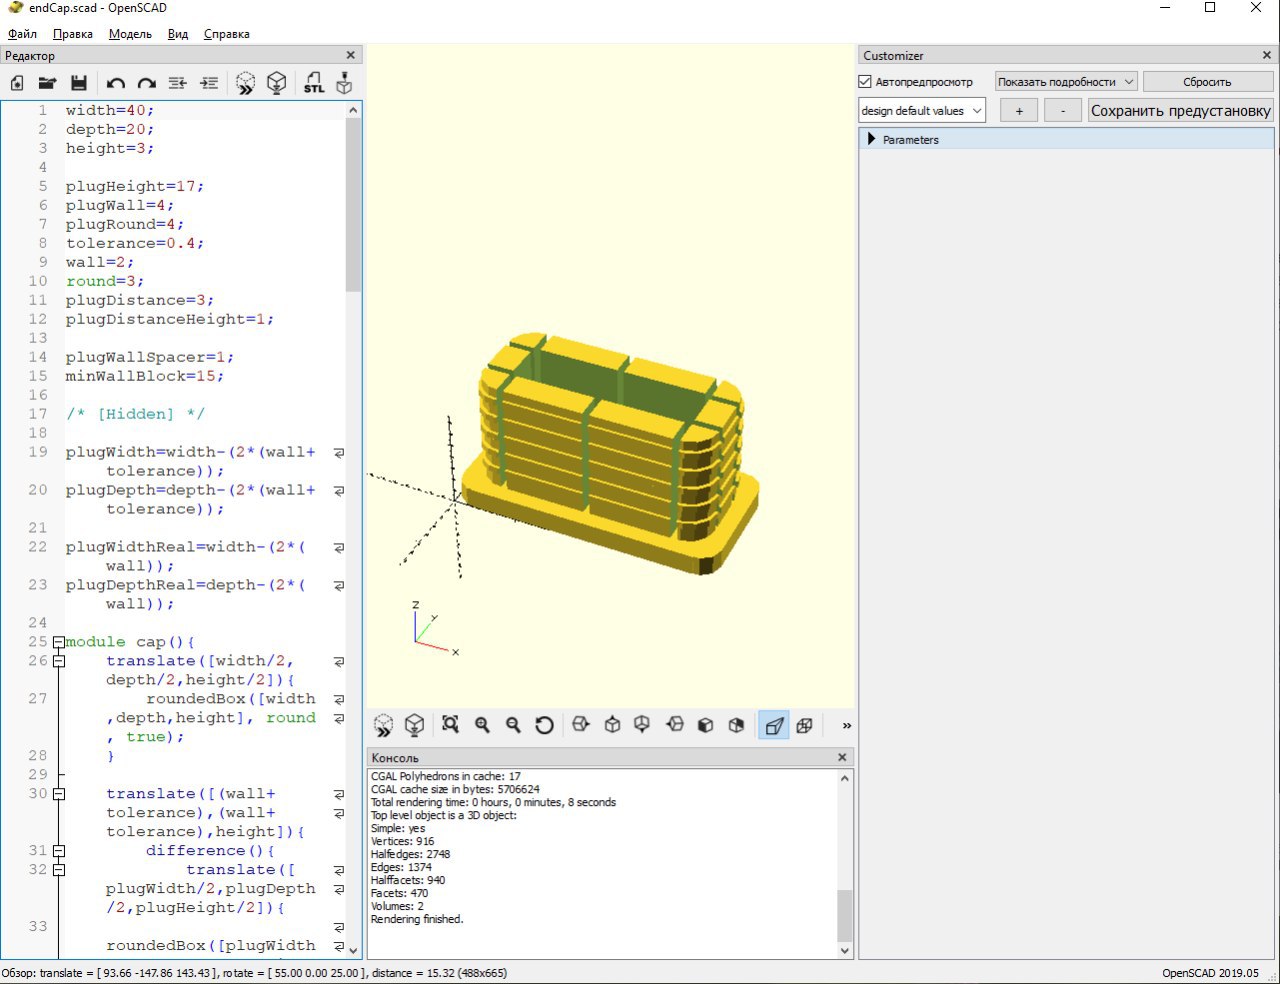Image resolution: width=1280 pixels, height=984 pixels.
Task: Close the Консоль panel
Action: point(842,757)
